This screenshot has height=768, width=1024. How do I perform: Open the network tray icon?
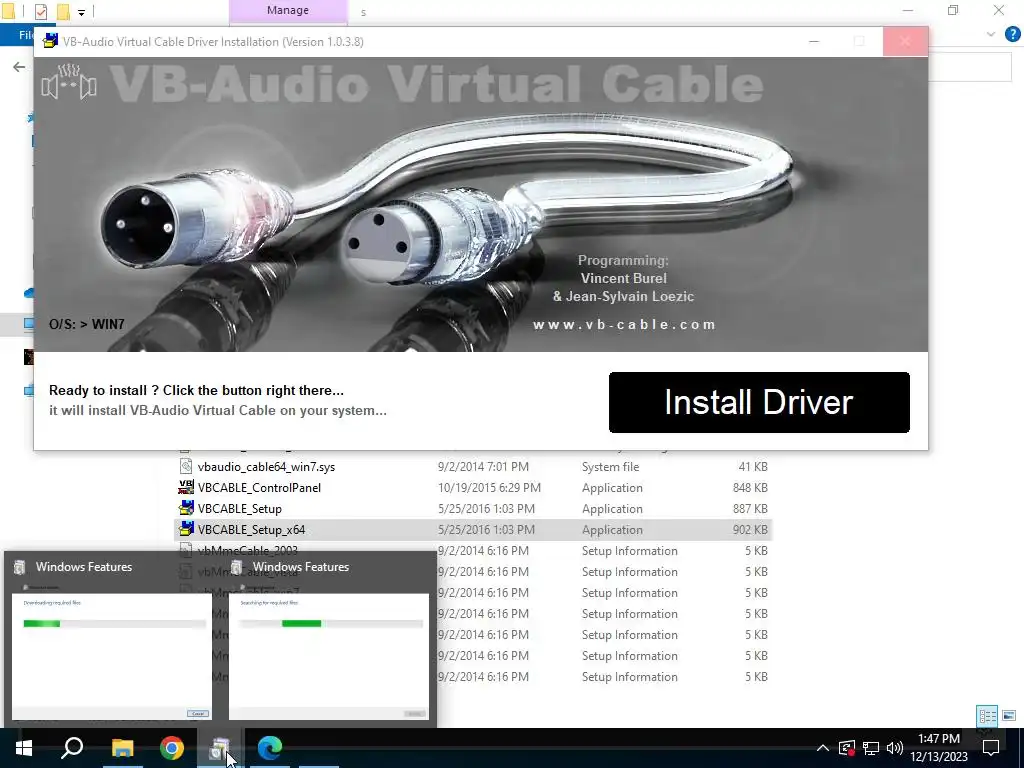coord(871,748)
